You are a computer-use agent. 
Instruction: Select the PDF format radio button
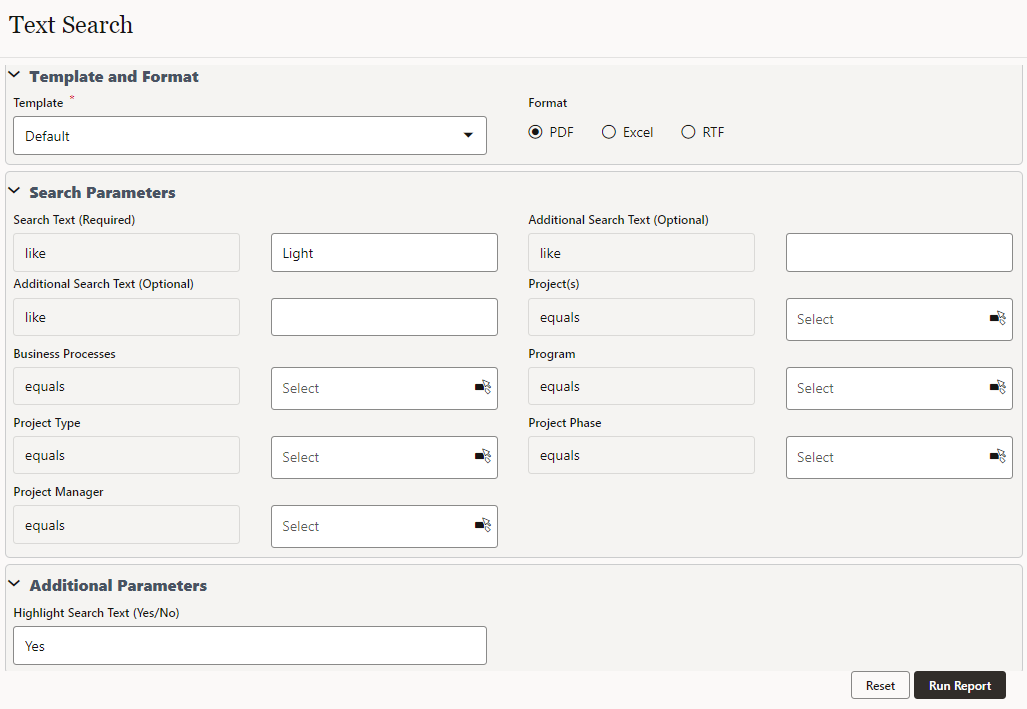[536, 131]
